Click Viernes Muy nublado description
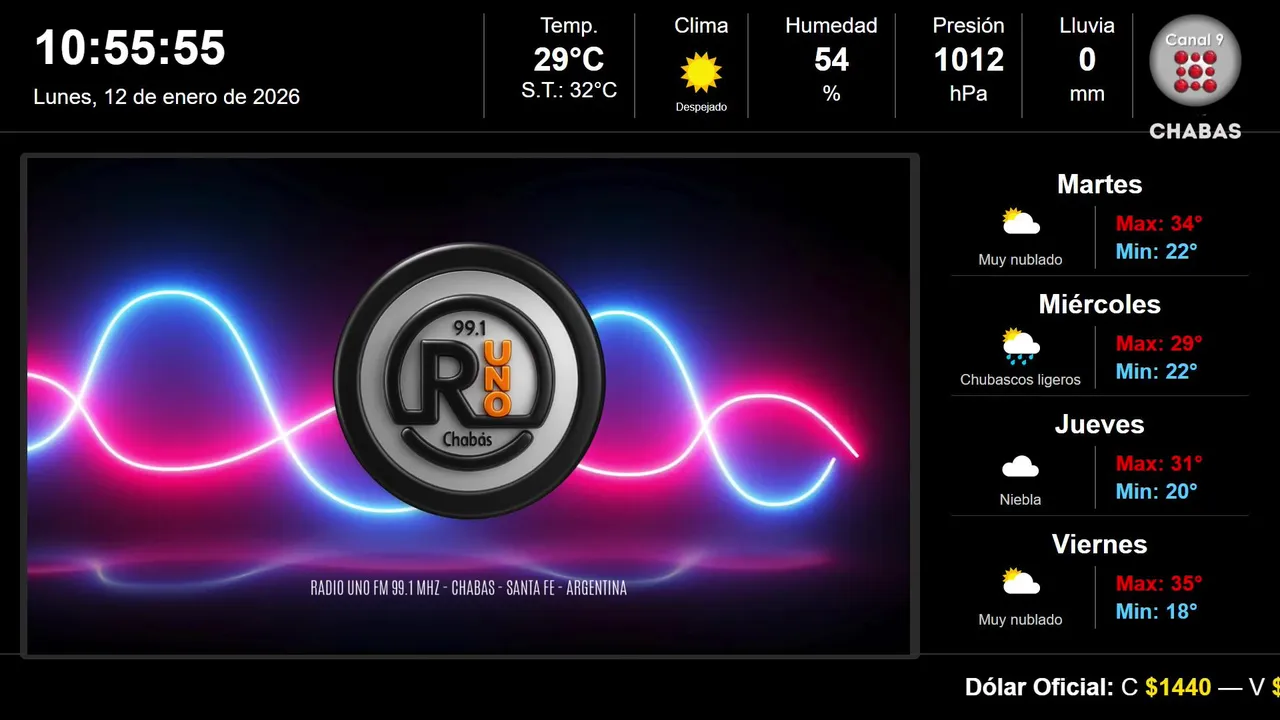Screen dimensions: 1280x720 [1020, 619]
